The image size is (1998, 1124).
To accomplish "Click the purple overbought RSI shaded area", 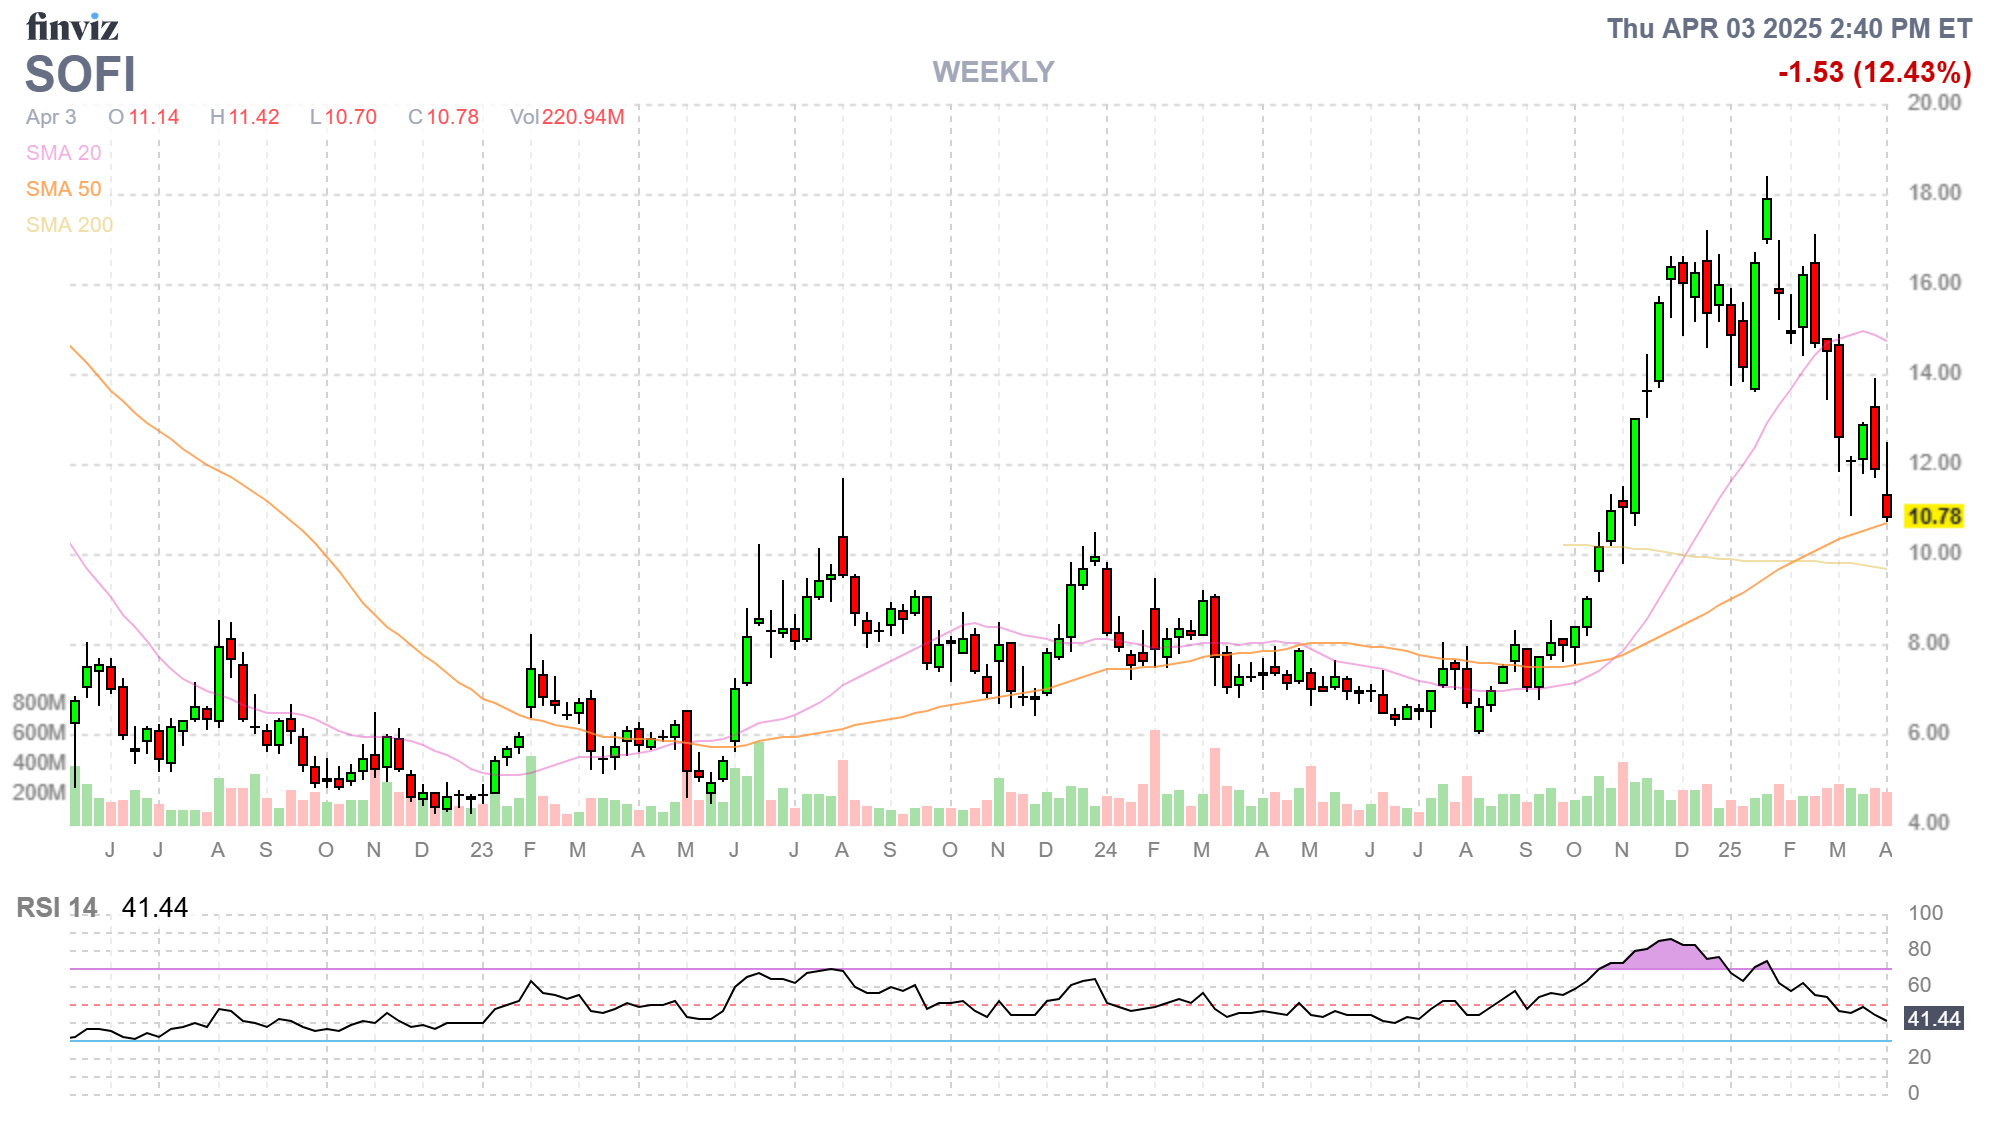I will coord(1667,956).
